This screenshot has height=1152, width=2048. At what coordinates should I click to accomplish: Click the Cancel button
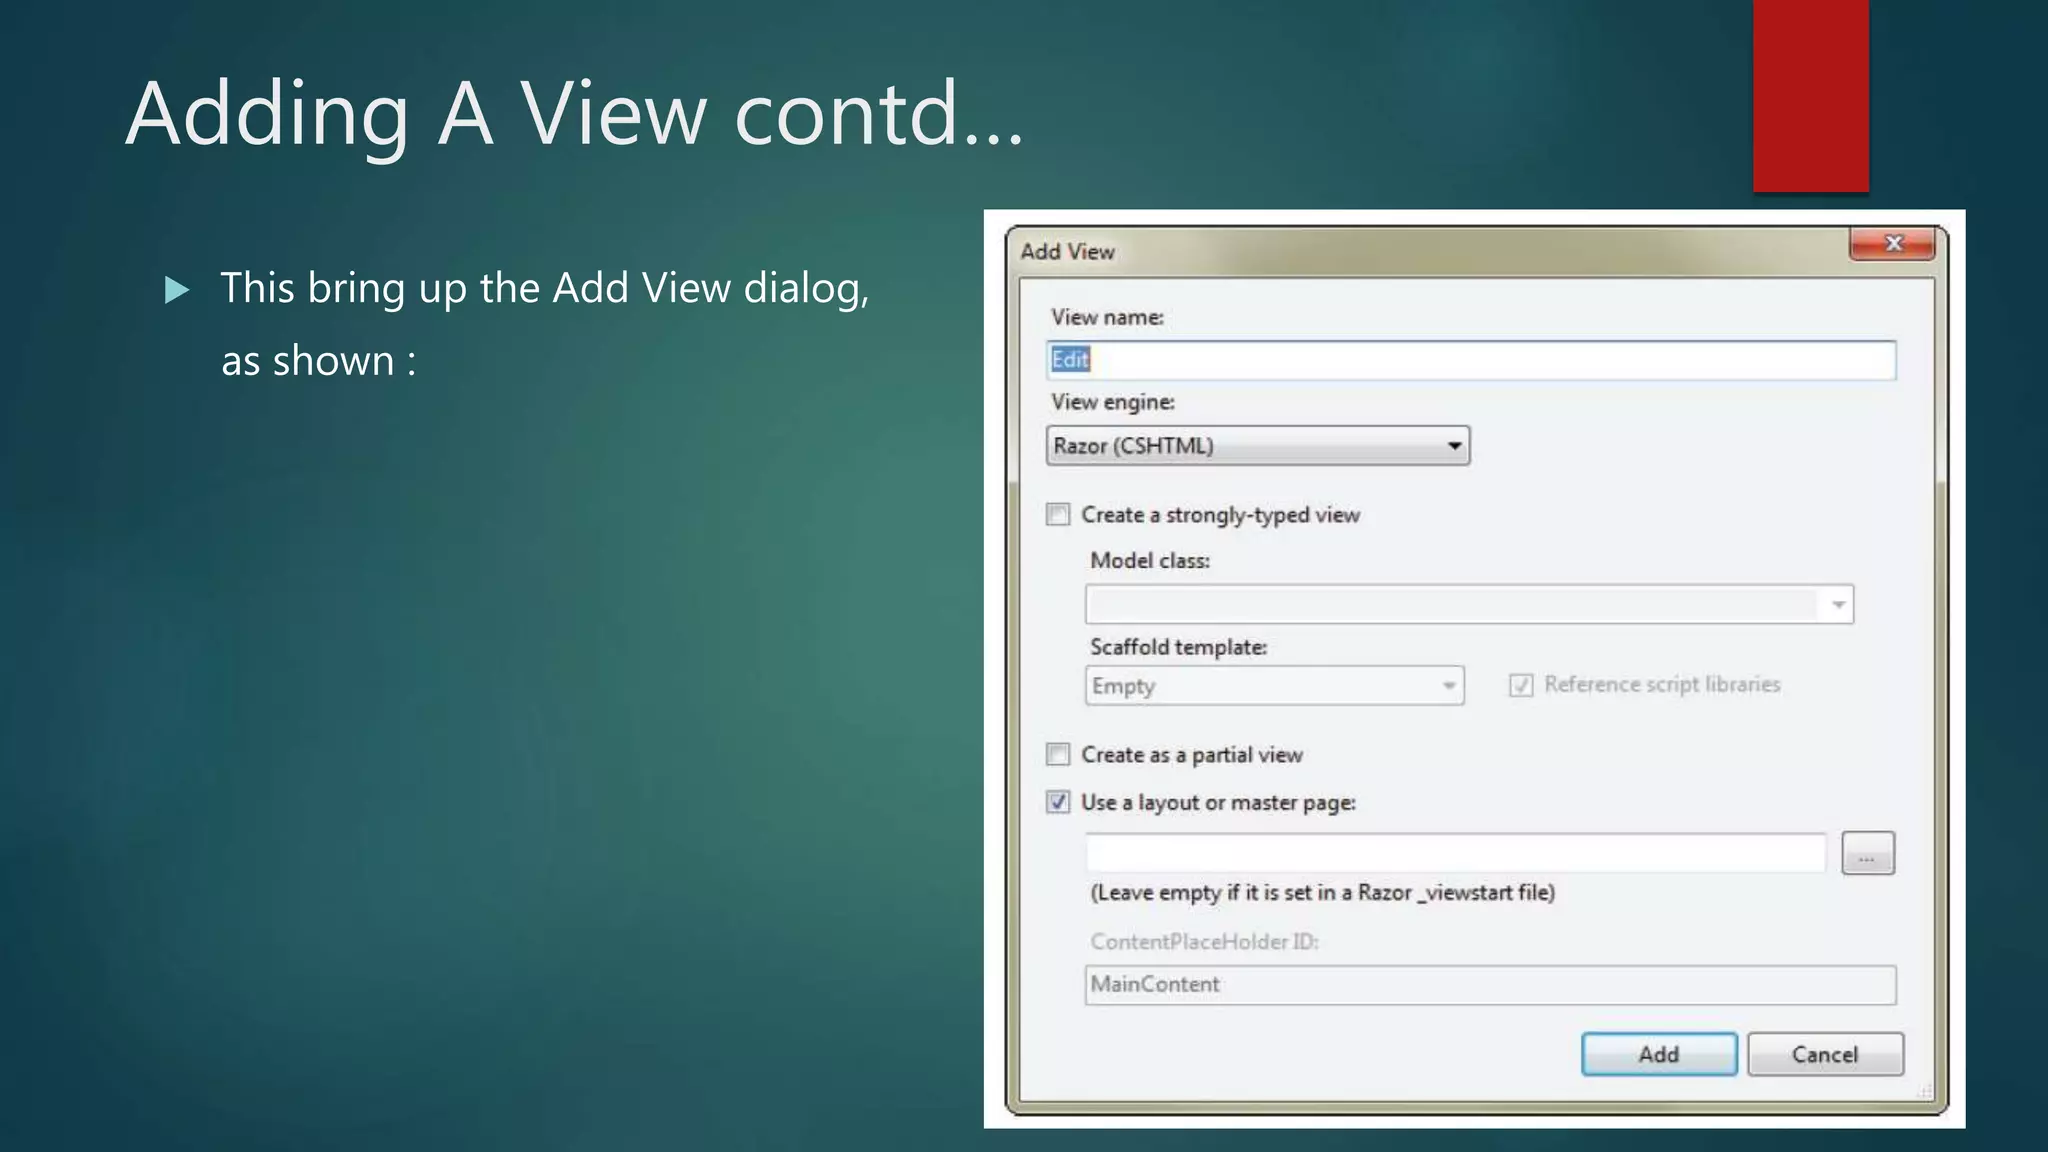click(x=1825, y=1054)
